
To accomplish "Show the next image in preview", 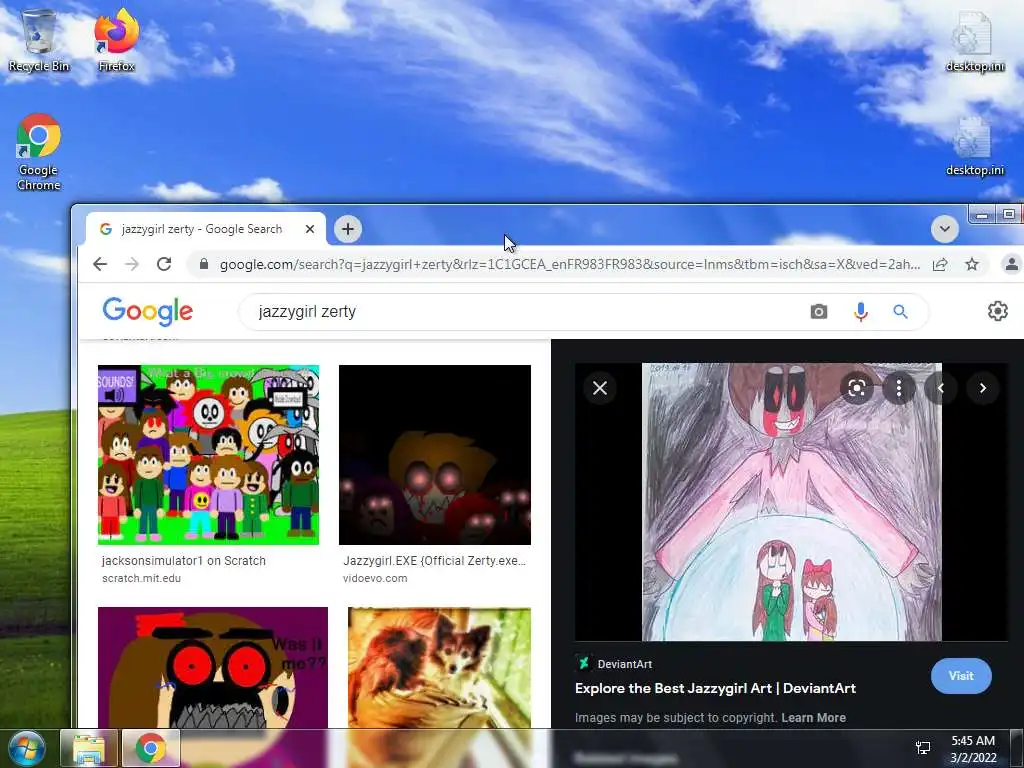I will click(x=982, y=388).
